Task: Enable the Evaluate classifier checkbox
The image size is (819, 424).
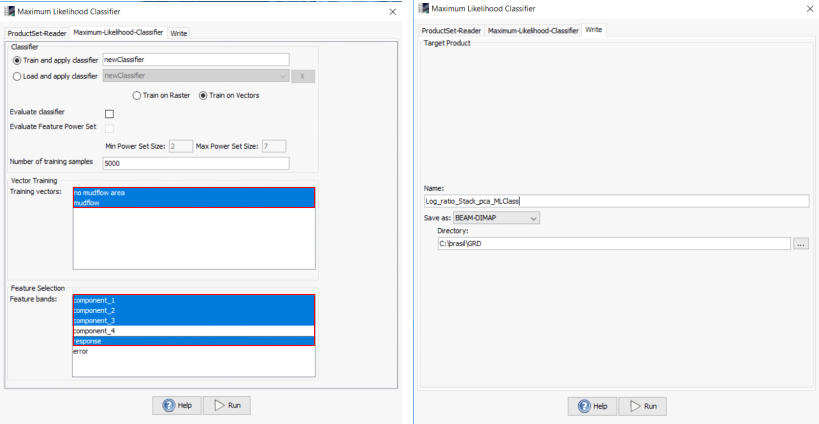Action: point(109,113)
